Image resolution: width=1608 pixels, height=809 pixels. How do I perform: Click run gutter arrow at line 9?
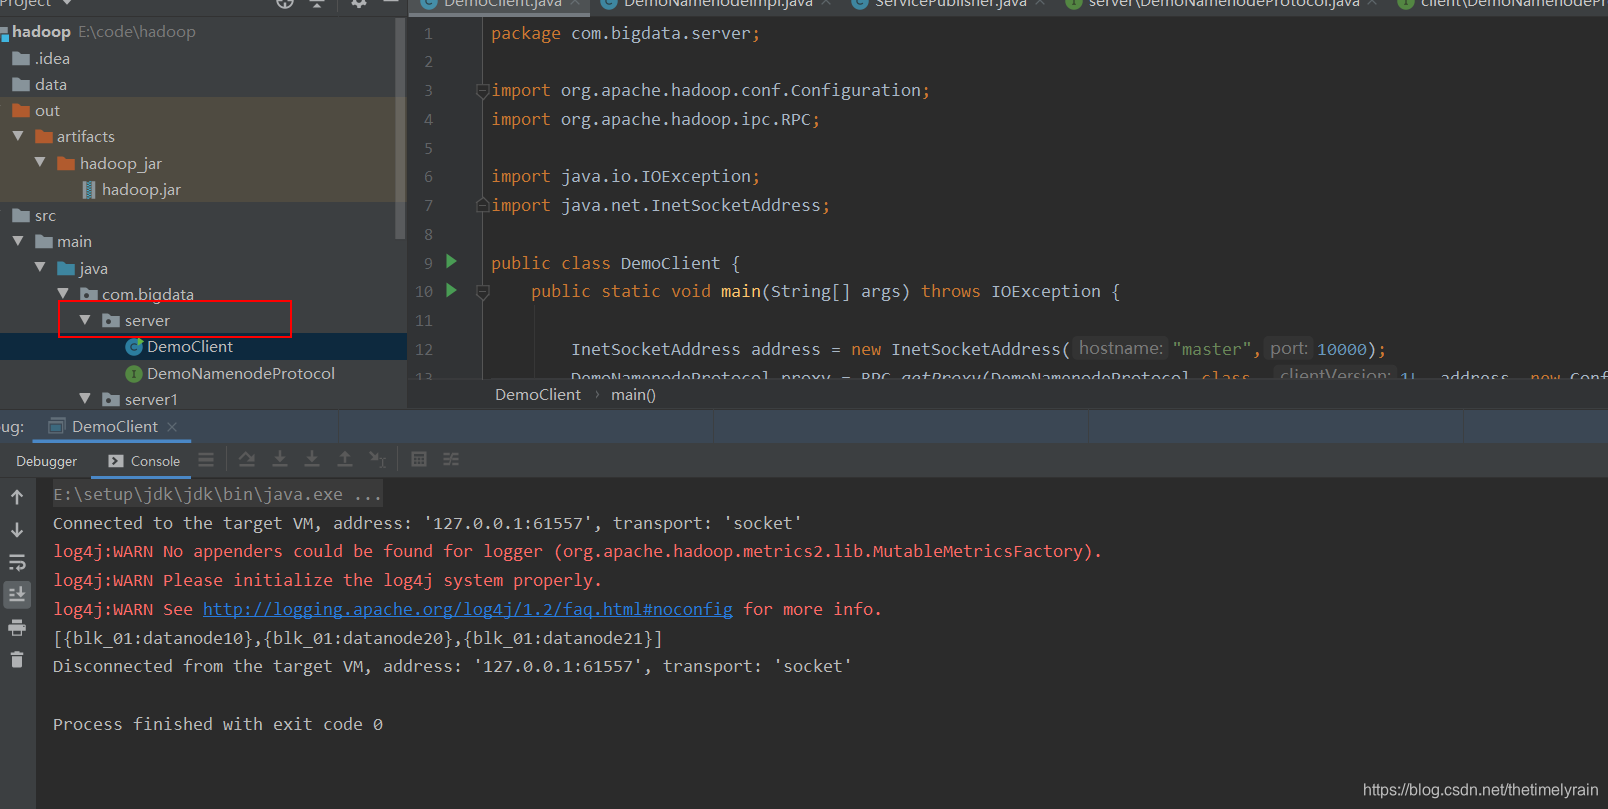pyautogui.click(x=451, y=261)
